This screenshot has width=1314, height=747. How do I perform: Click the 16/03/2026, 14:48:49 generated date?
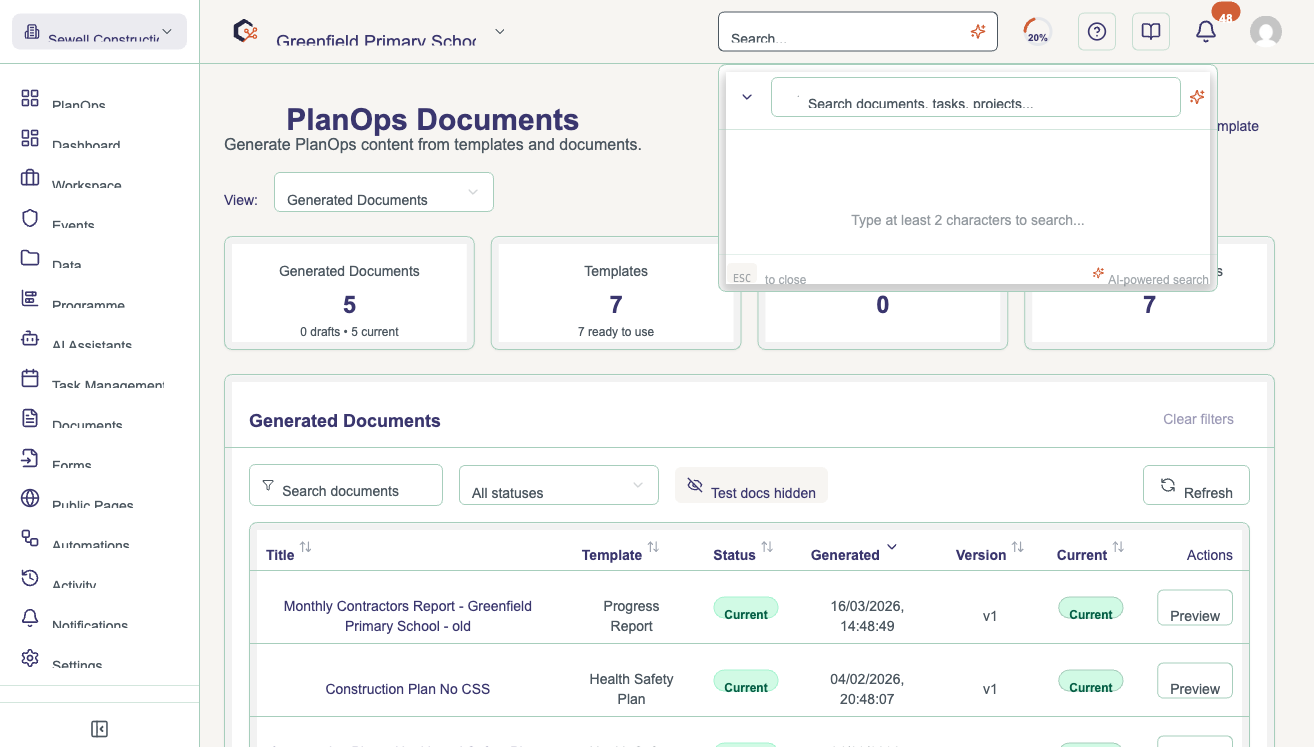coord(867,616)
